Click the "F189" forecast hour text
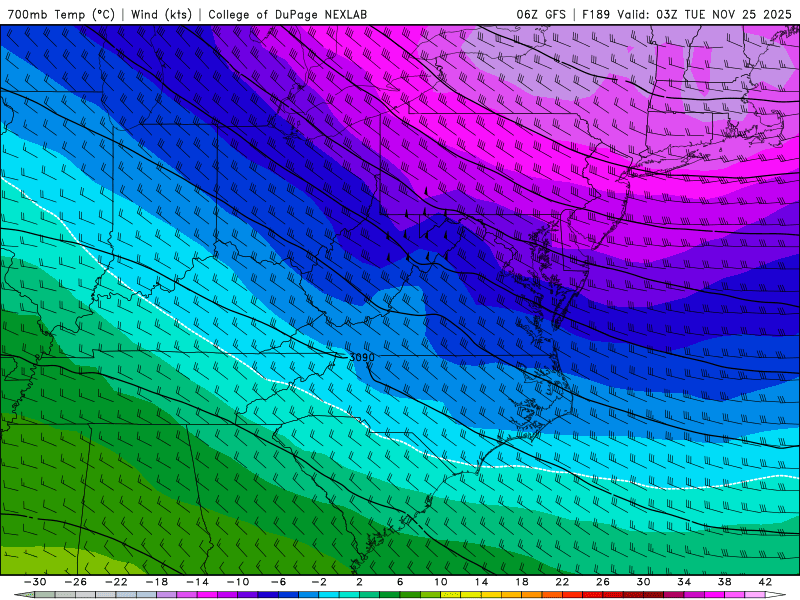Screen dimensions: 800x600 (595, 14)
